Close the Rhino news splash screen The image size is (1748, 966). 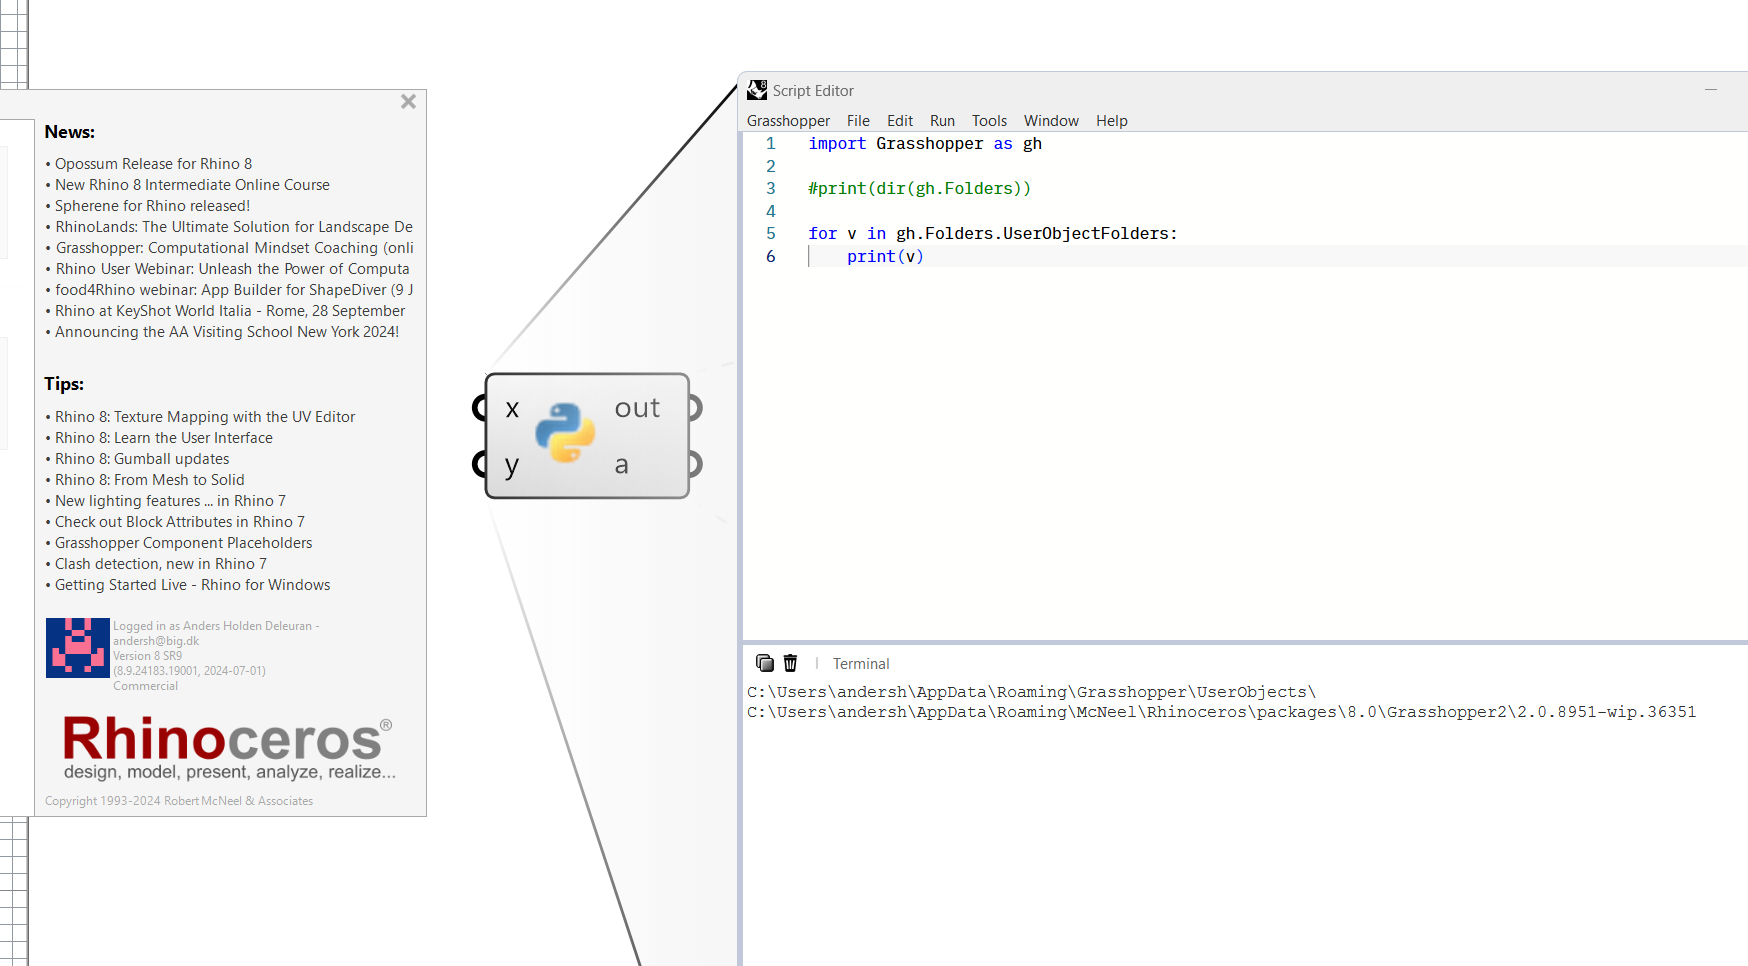coord(408,100)
